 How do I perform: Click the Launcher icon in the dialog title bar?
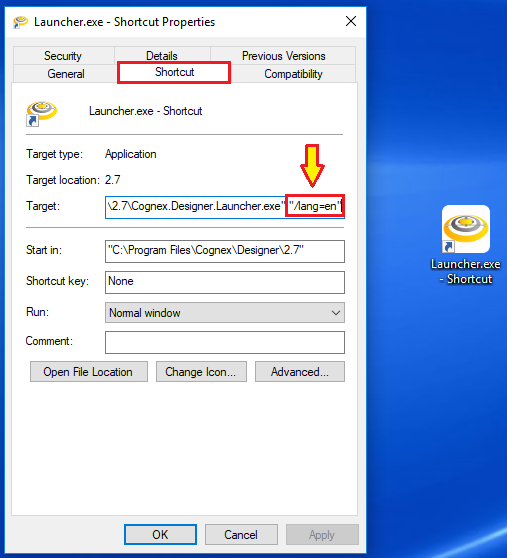[20, 22]
